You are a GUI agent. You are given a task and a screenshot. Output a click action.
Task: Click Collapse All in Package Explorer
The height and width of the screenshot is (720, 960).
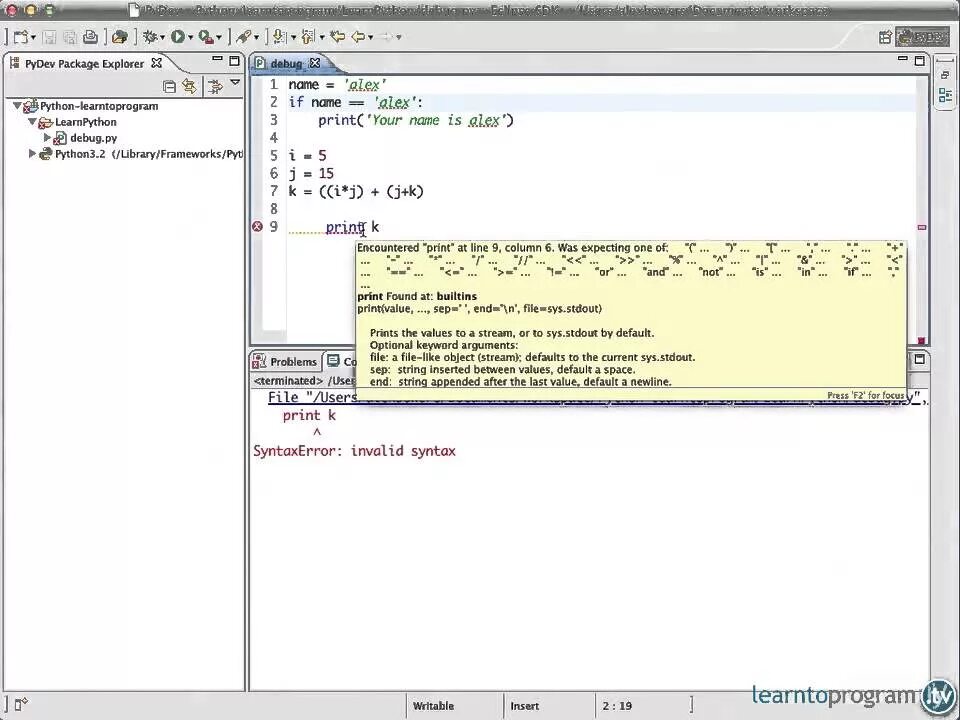170,86
